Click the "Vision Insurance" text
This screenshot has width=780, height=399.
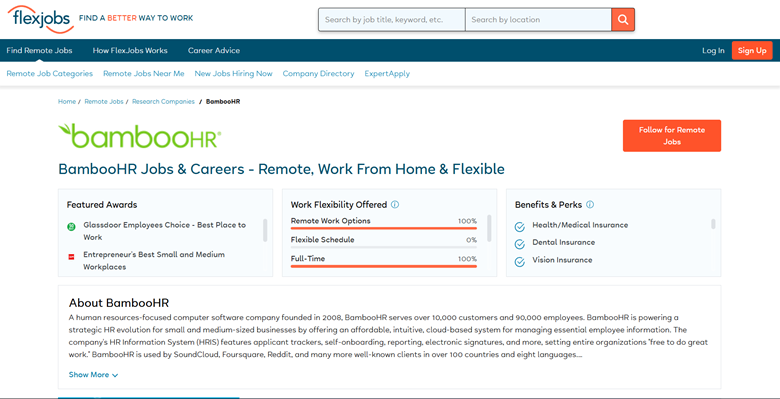pos(562,260)
